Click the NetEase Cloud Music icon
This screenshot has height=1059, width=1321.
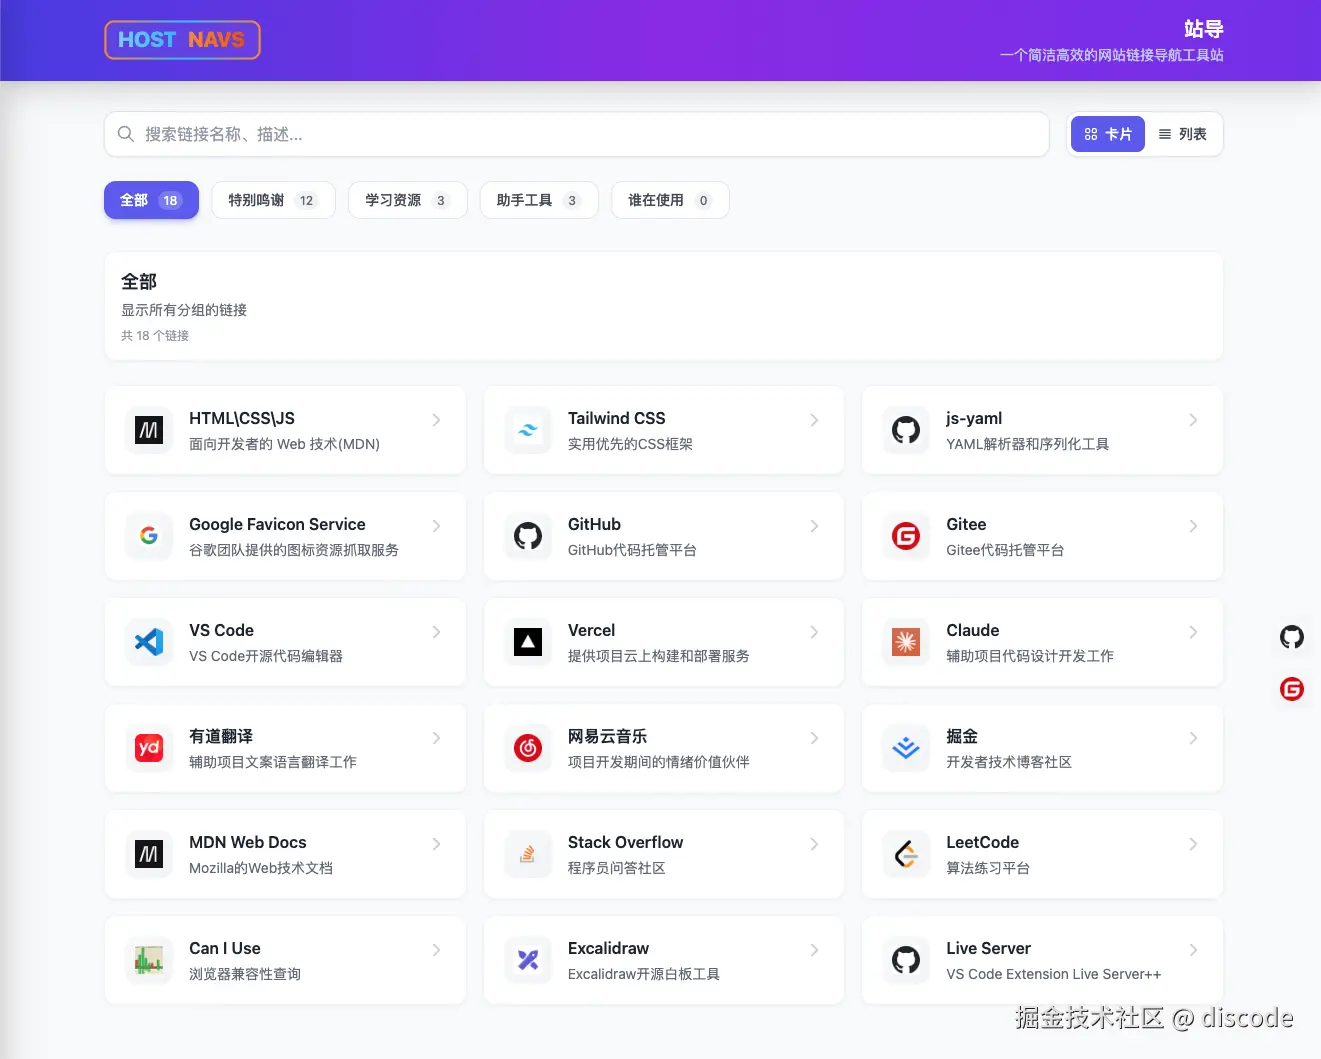[x=528, y=748]
